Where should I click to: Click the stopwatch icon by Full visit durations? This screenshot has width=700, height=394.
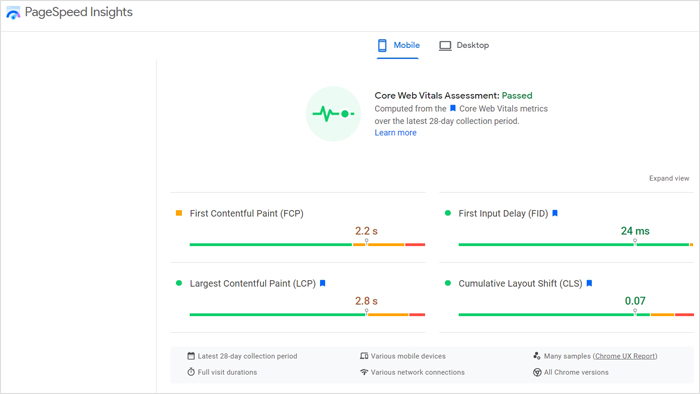[x=191, y=372]
